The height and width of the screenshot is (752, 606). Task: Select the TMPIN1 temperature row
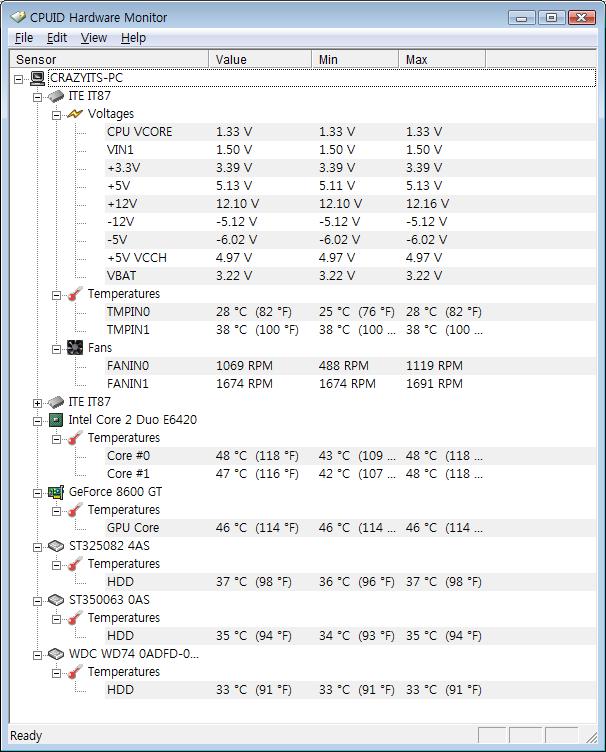click(x=350, y=330)
